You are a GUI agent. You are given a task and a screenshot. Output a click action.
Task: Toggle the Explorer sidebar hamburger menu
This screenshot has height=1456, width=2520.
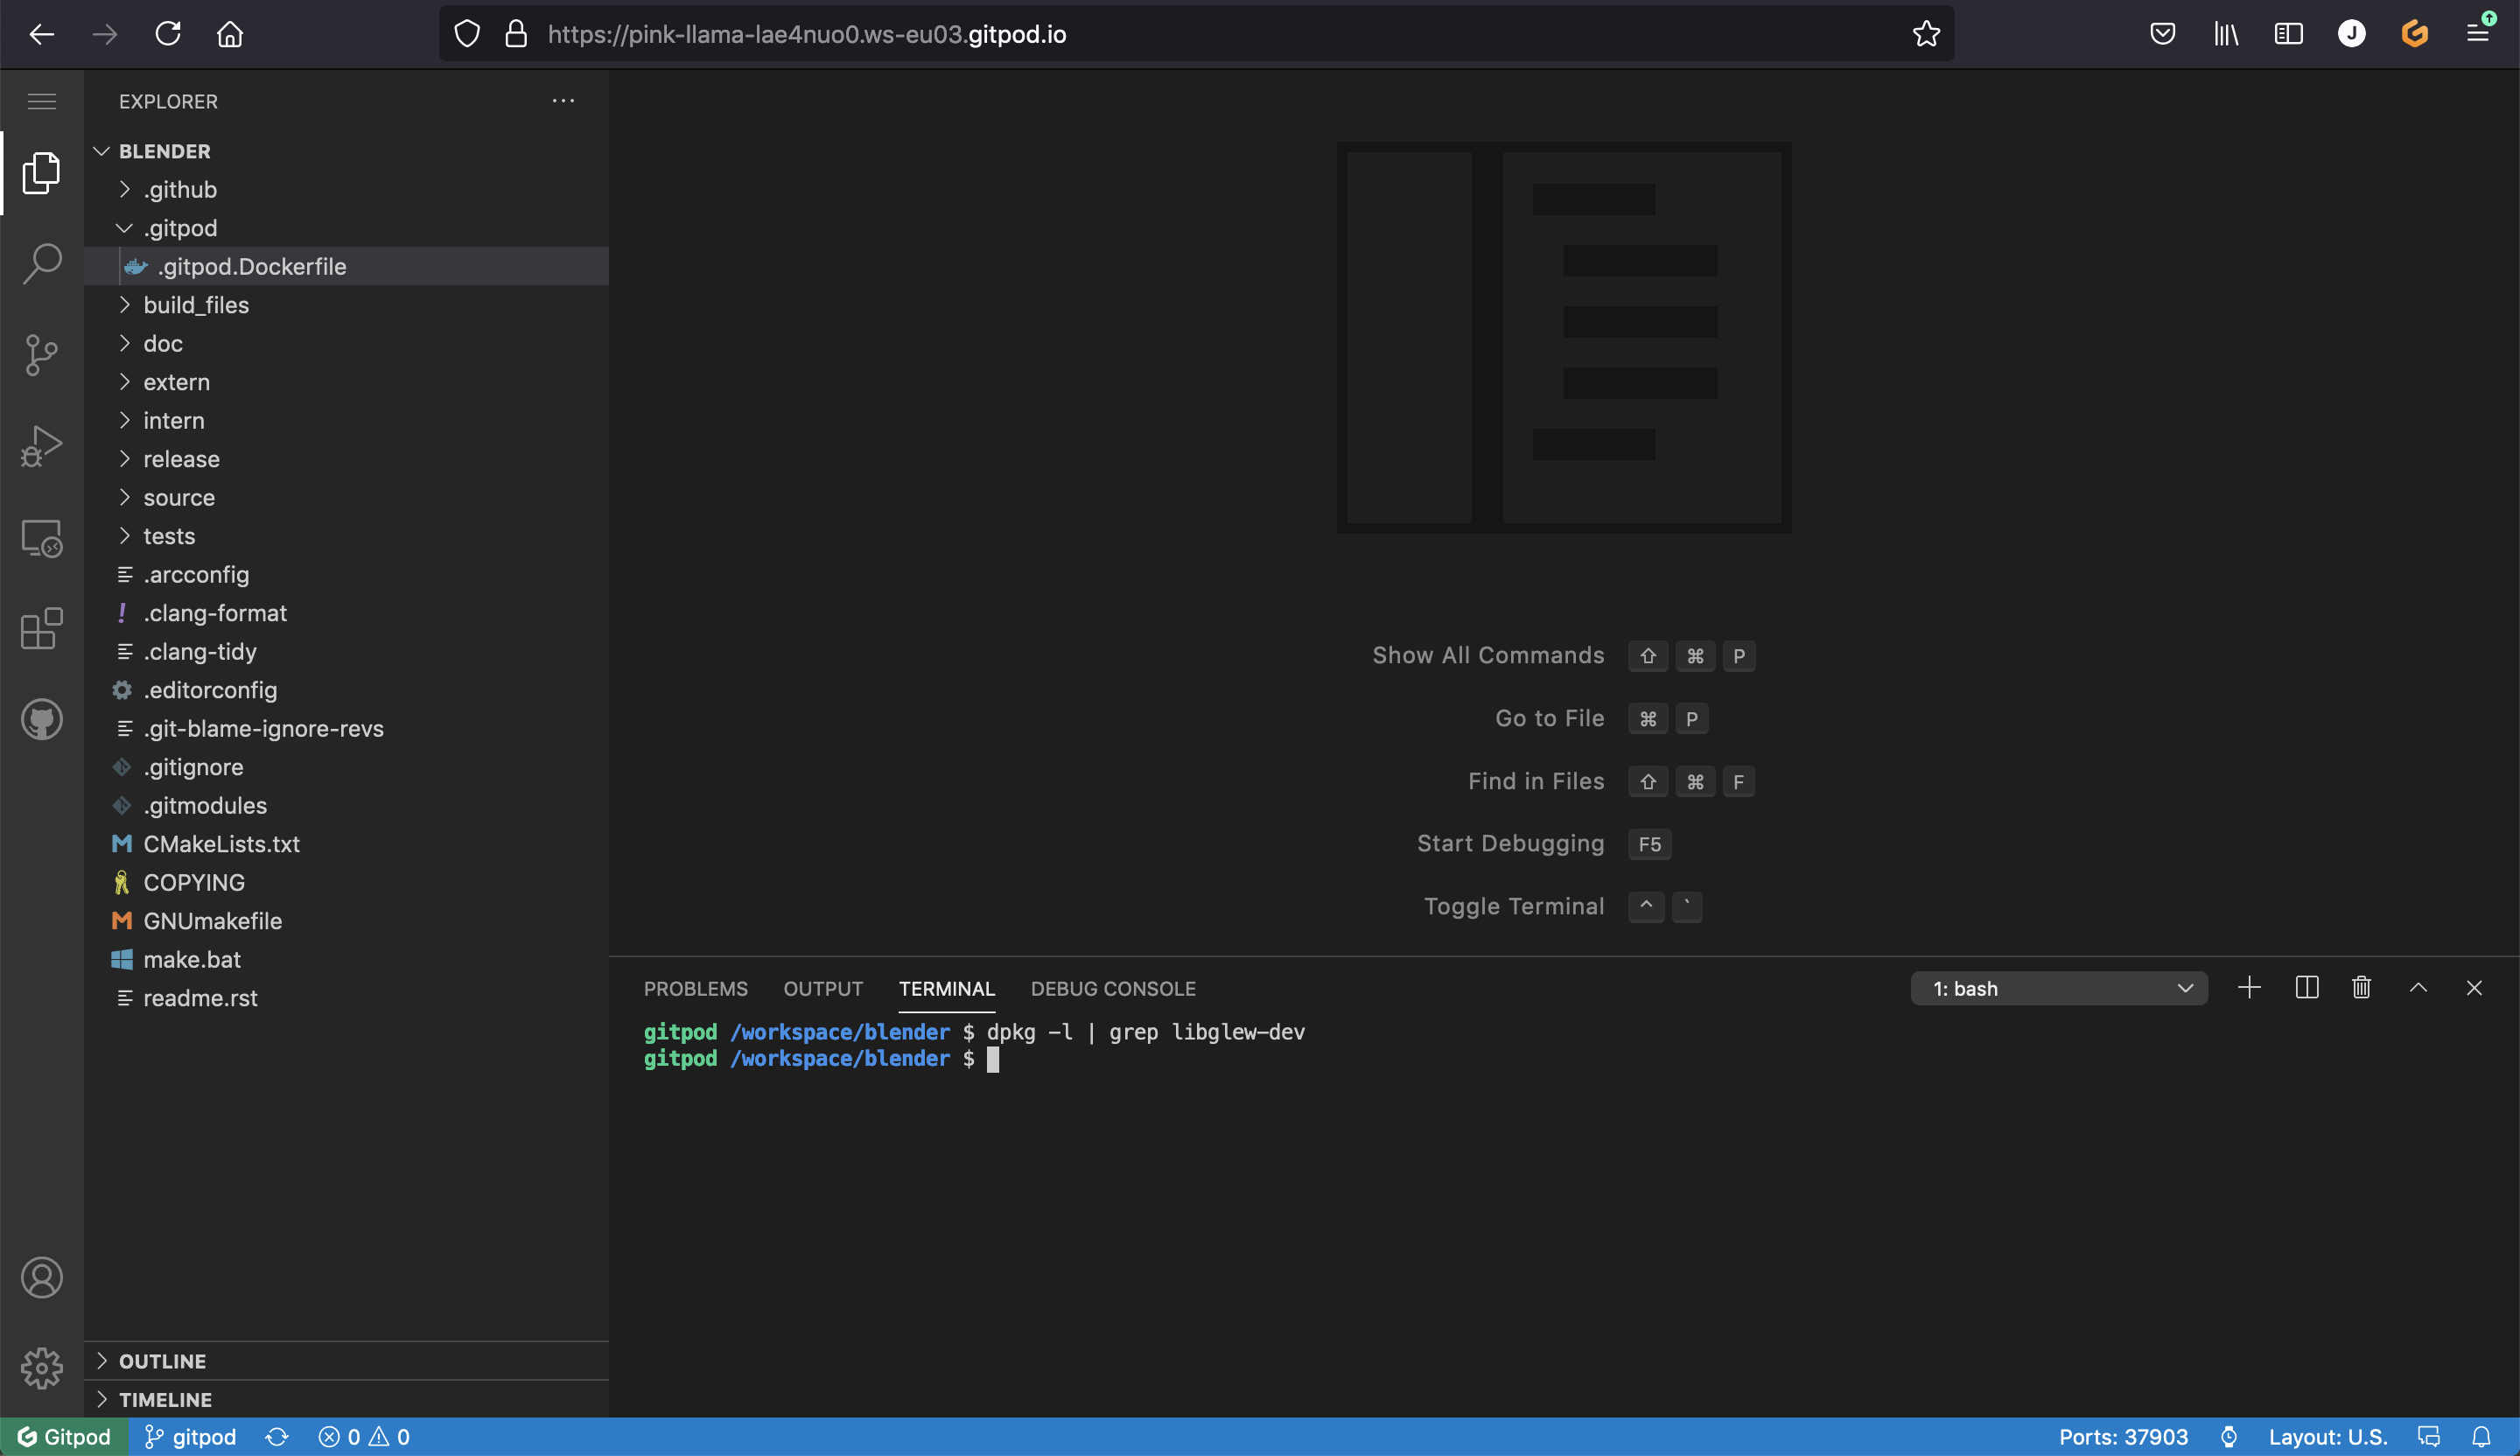tap(42, 100)
